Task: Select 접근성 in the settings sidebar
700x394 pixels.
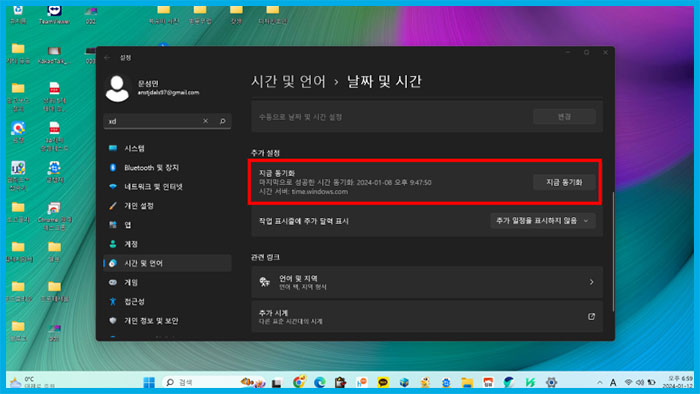Action: click(167, 302)
